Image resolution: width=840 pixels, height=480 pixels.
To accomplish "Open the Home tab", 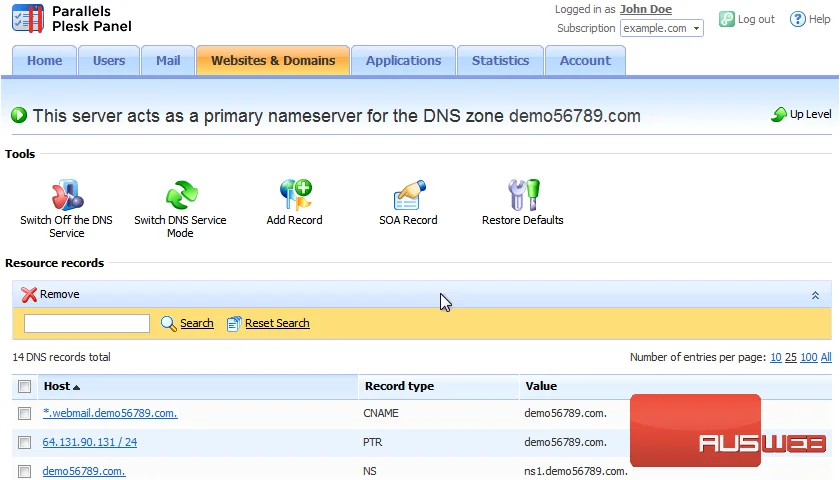I will (x=45, y=61).
